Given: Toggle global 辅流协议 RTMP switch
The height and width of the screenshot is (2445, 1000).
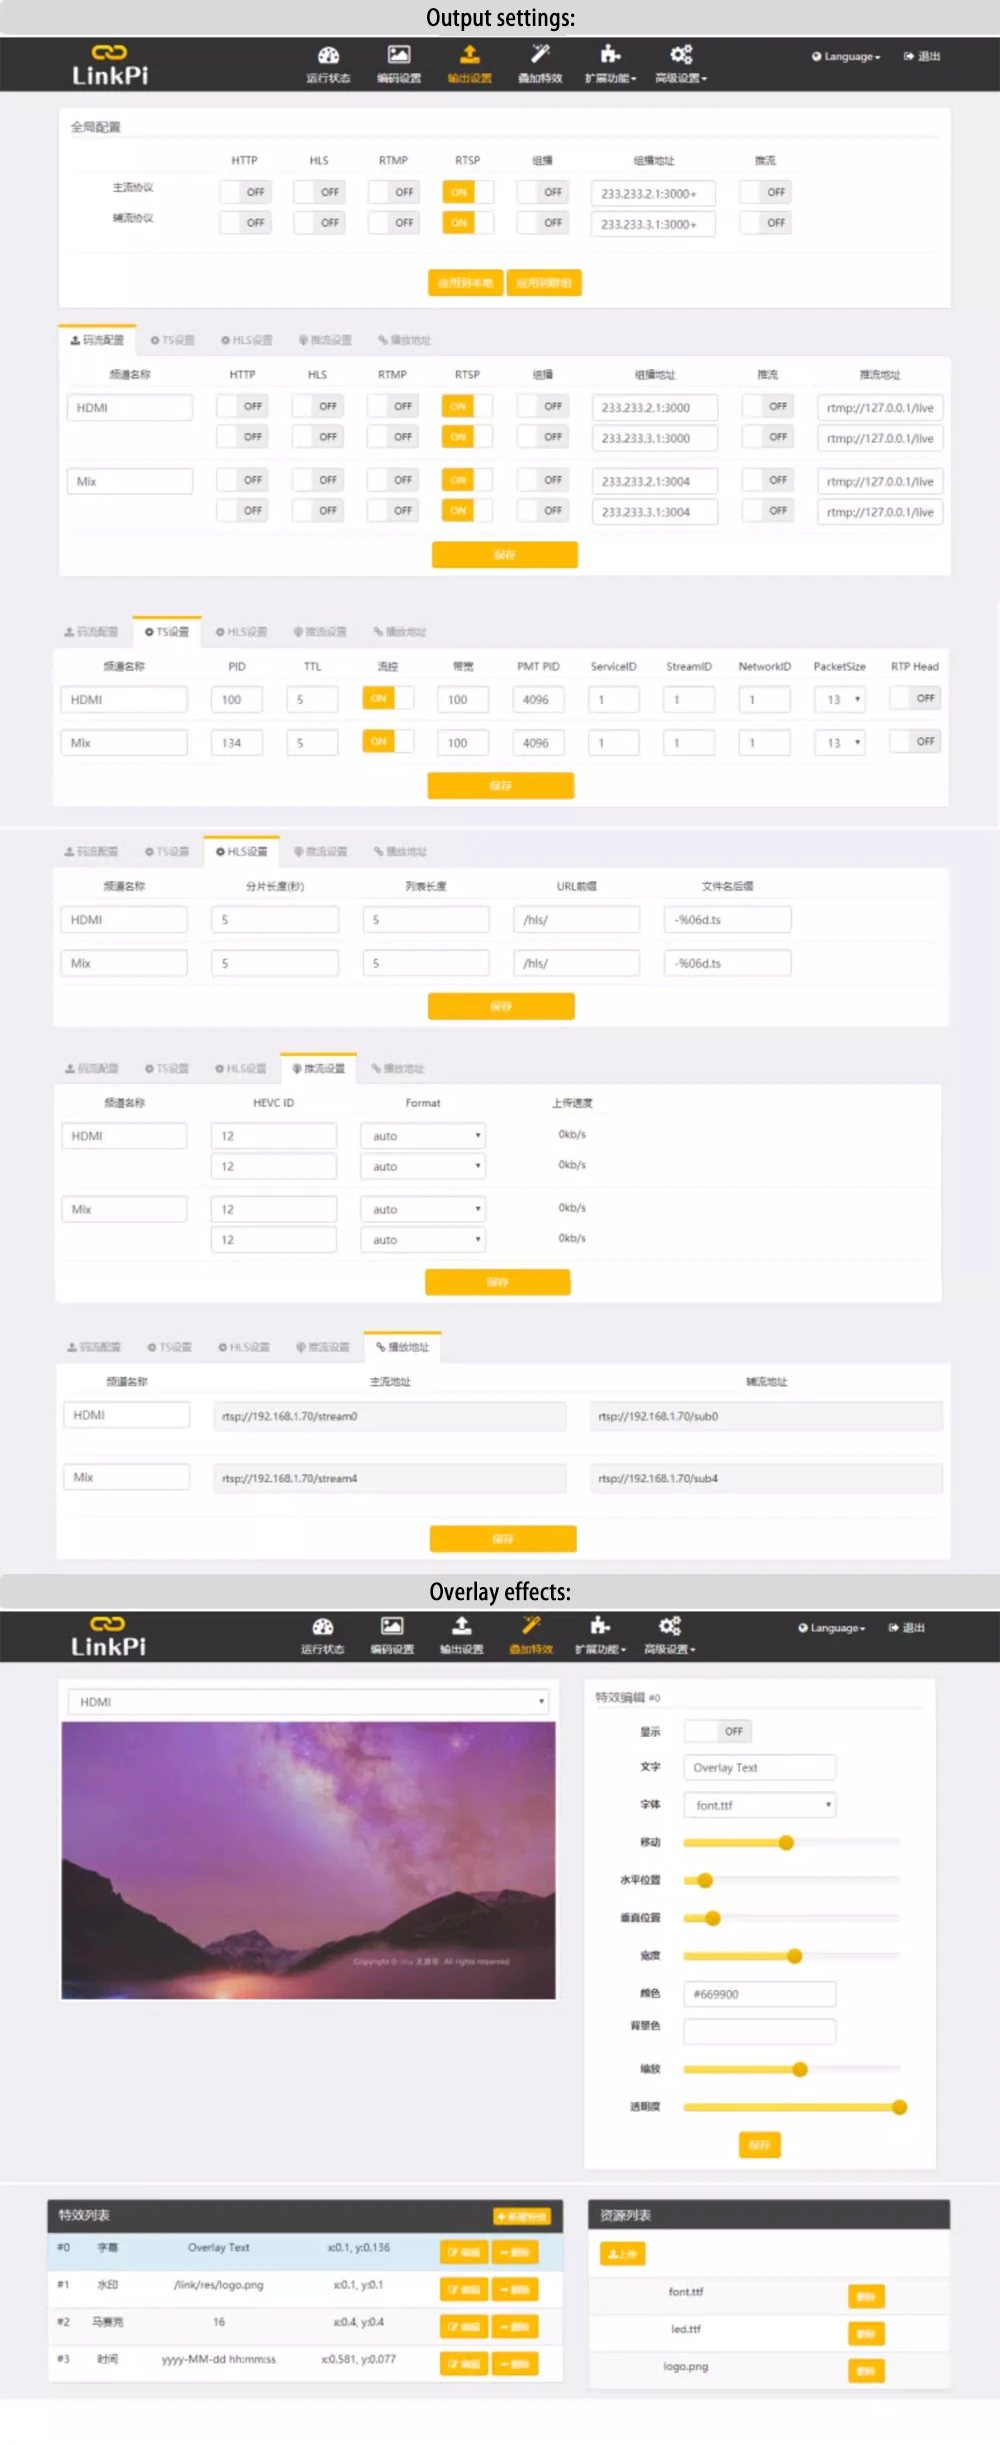Looking at the screenshot, I should click(x=393, y=223).
